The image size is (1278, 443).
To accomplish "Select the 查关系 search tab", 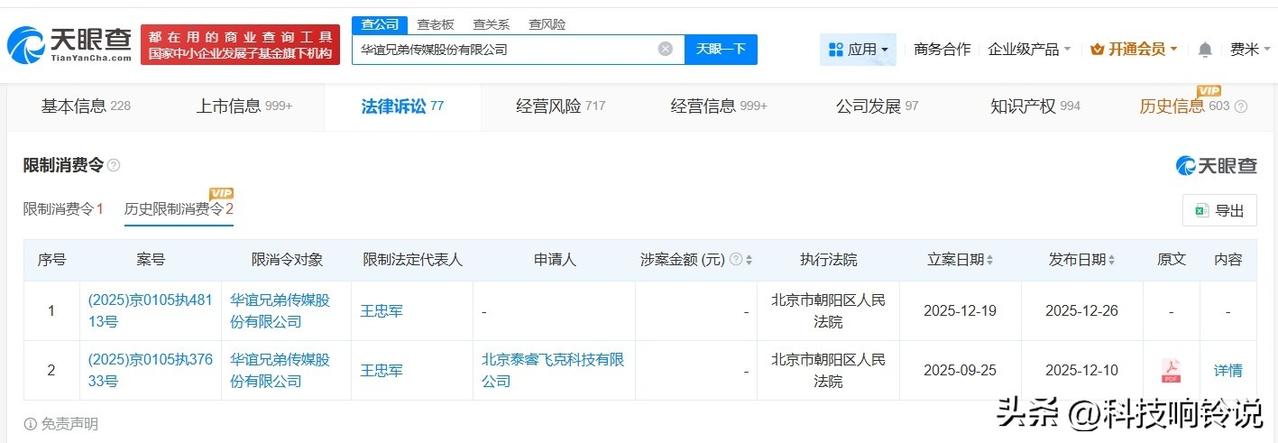I will click(491, 24).
